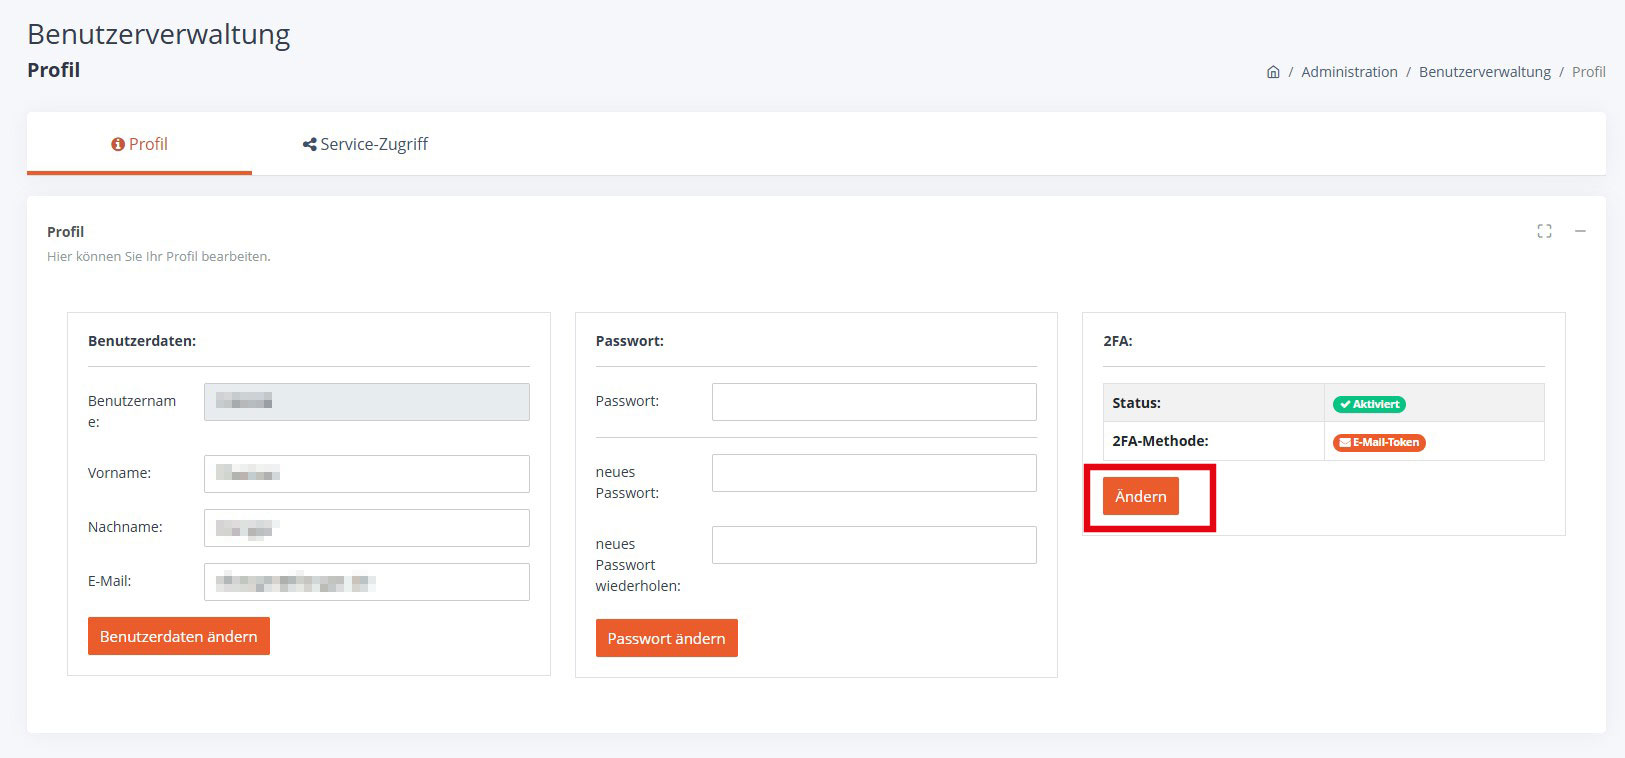This screenshot has width=1625, height=758.
Task: Focus the Nachname input field
Action: coord(366,528)
